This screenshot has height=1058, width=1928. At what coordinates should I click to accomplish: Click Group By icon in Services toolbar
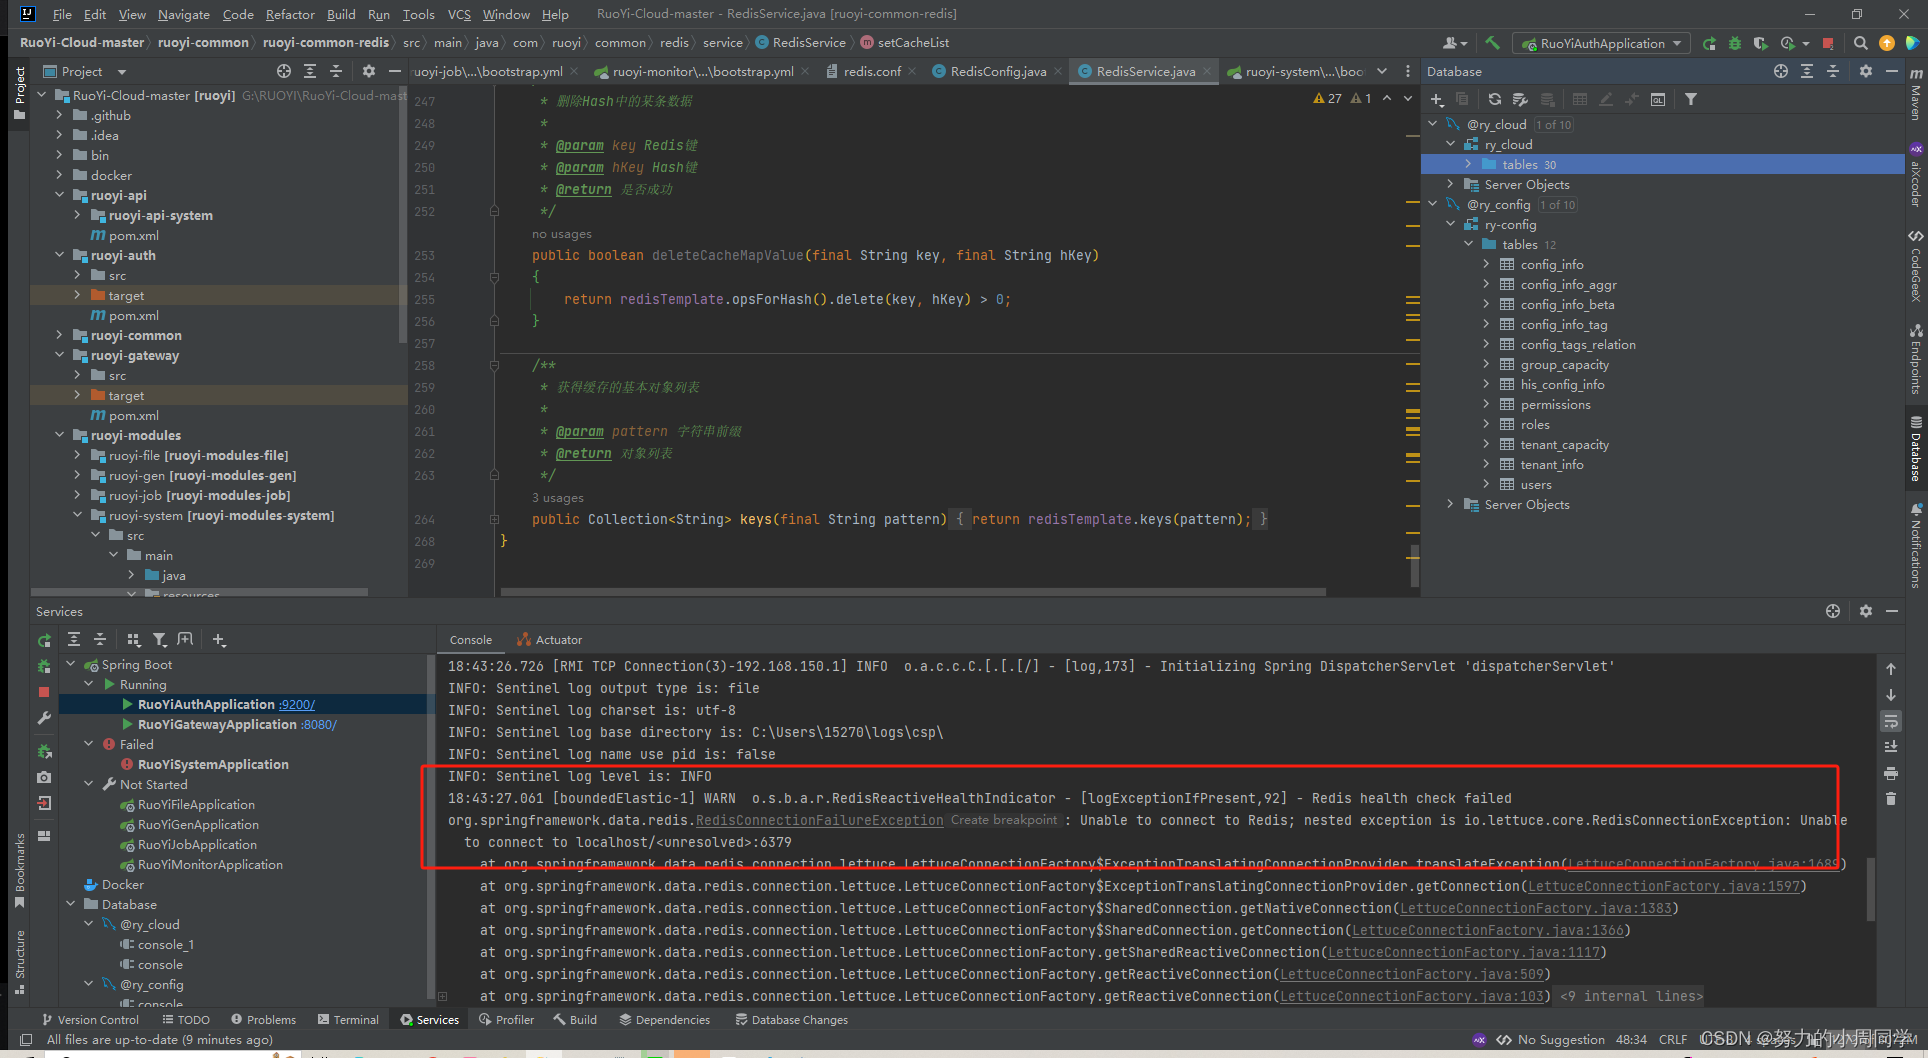134,640
